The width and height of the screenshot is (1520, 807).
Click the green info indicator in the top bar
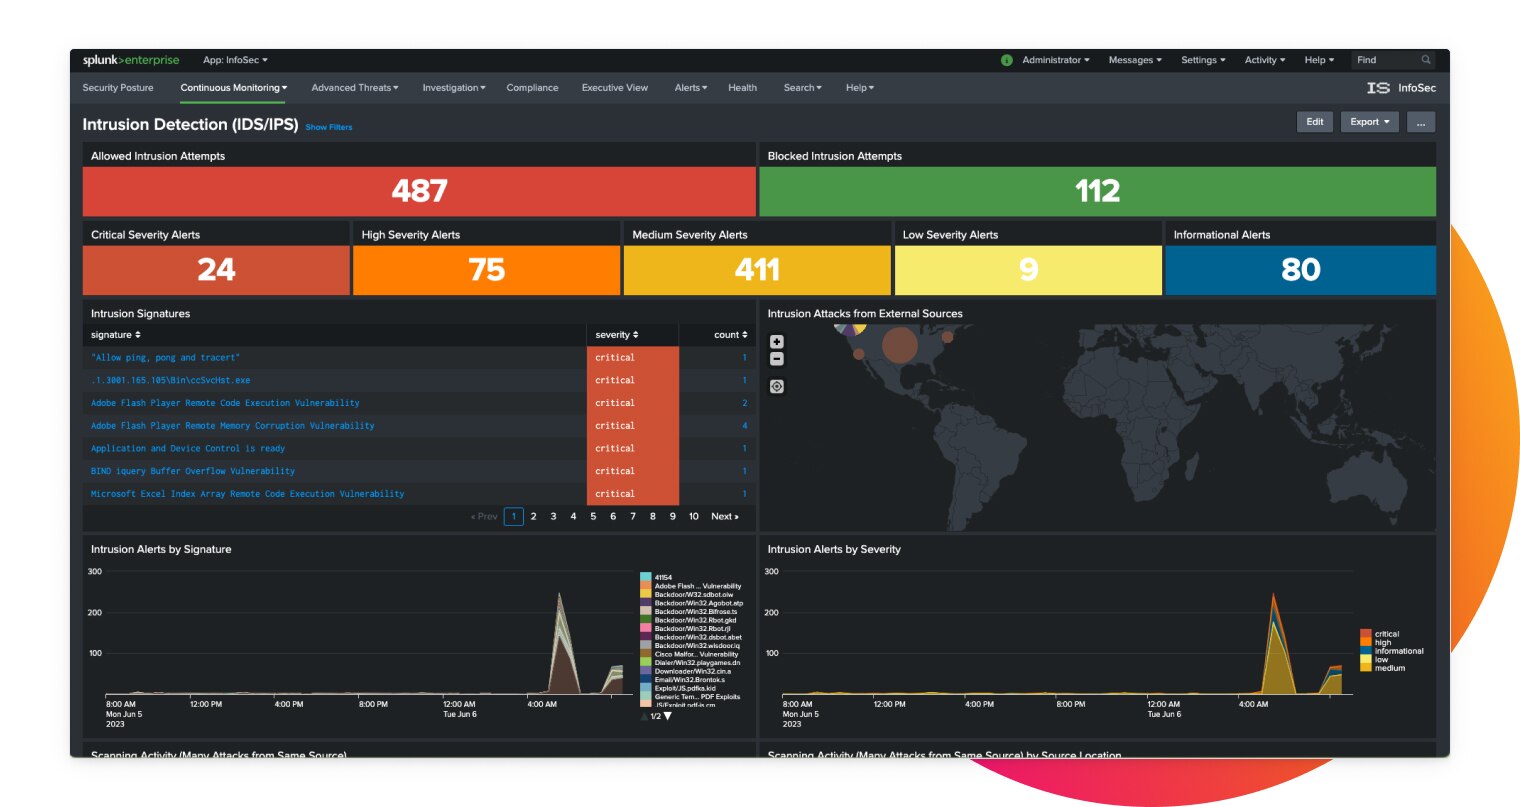point(1006,60)
